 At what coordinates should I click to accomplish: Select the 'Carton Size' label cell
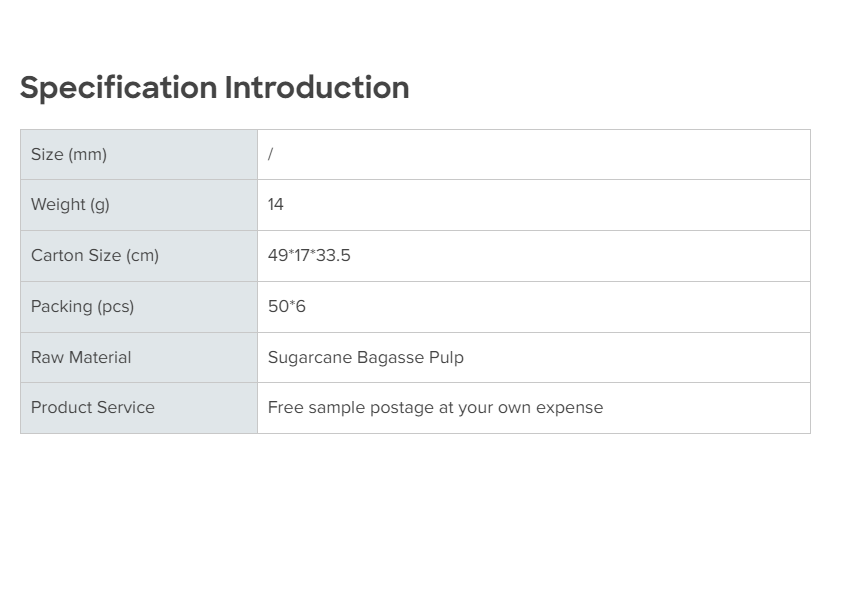tap(138, 256)
